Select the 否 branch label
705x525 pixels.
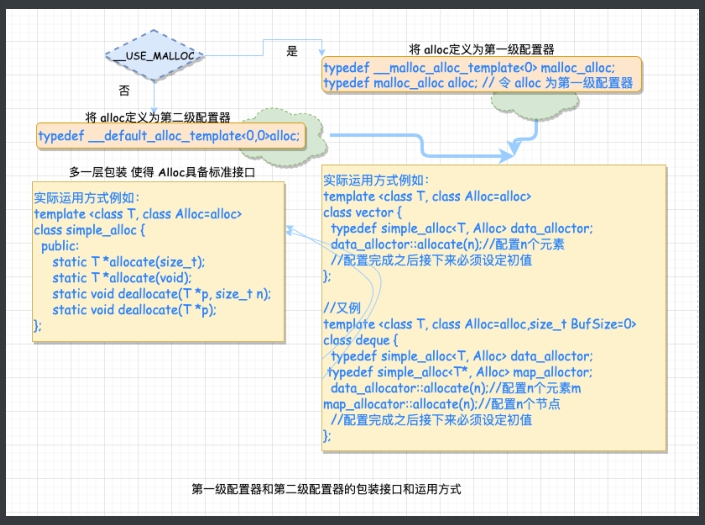124,90
